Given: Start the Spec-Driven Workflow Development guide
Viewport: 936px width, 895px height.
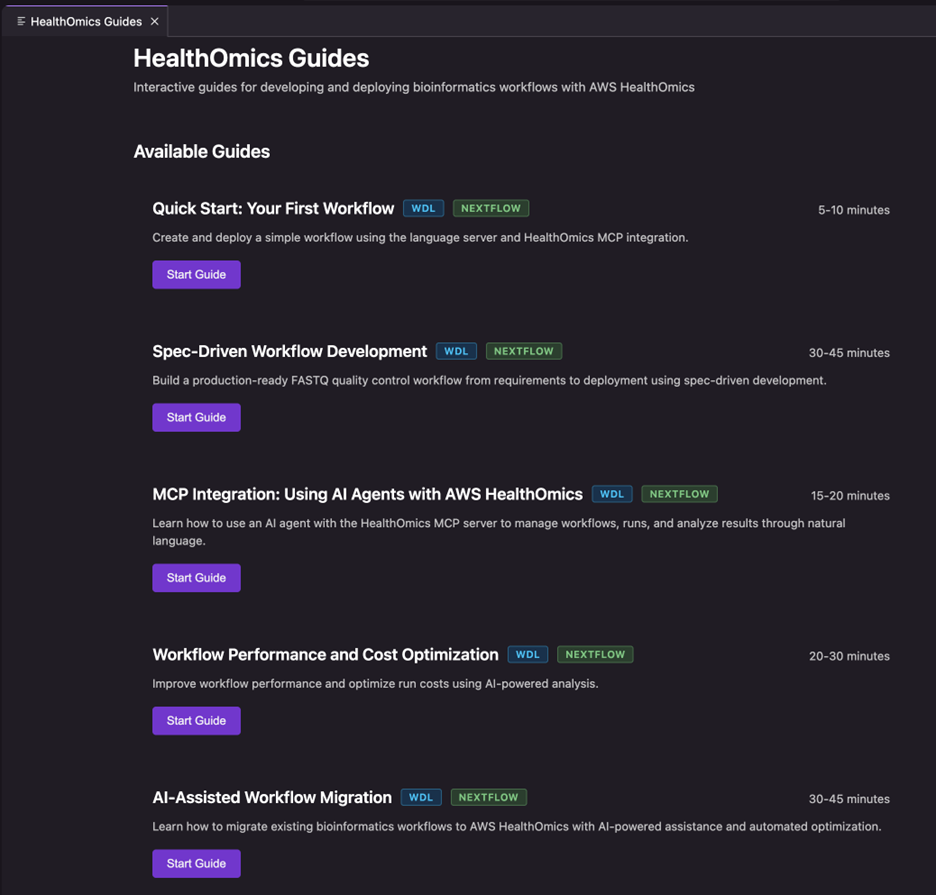Looking at the screenshot, I should click(196, 417).
